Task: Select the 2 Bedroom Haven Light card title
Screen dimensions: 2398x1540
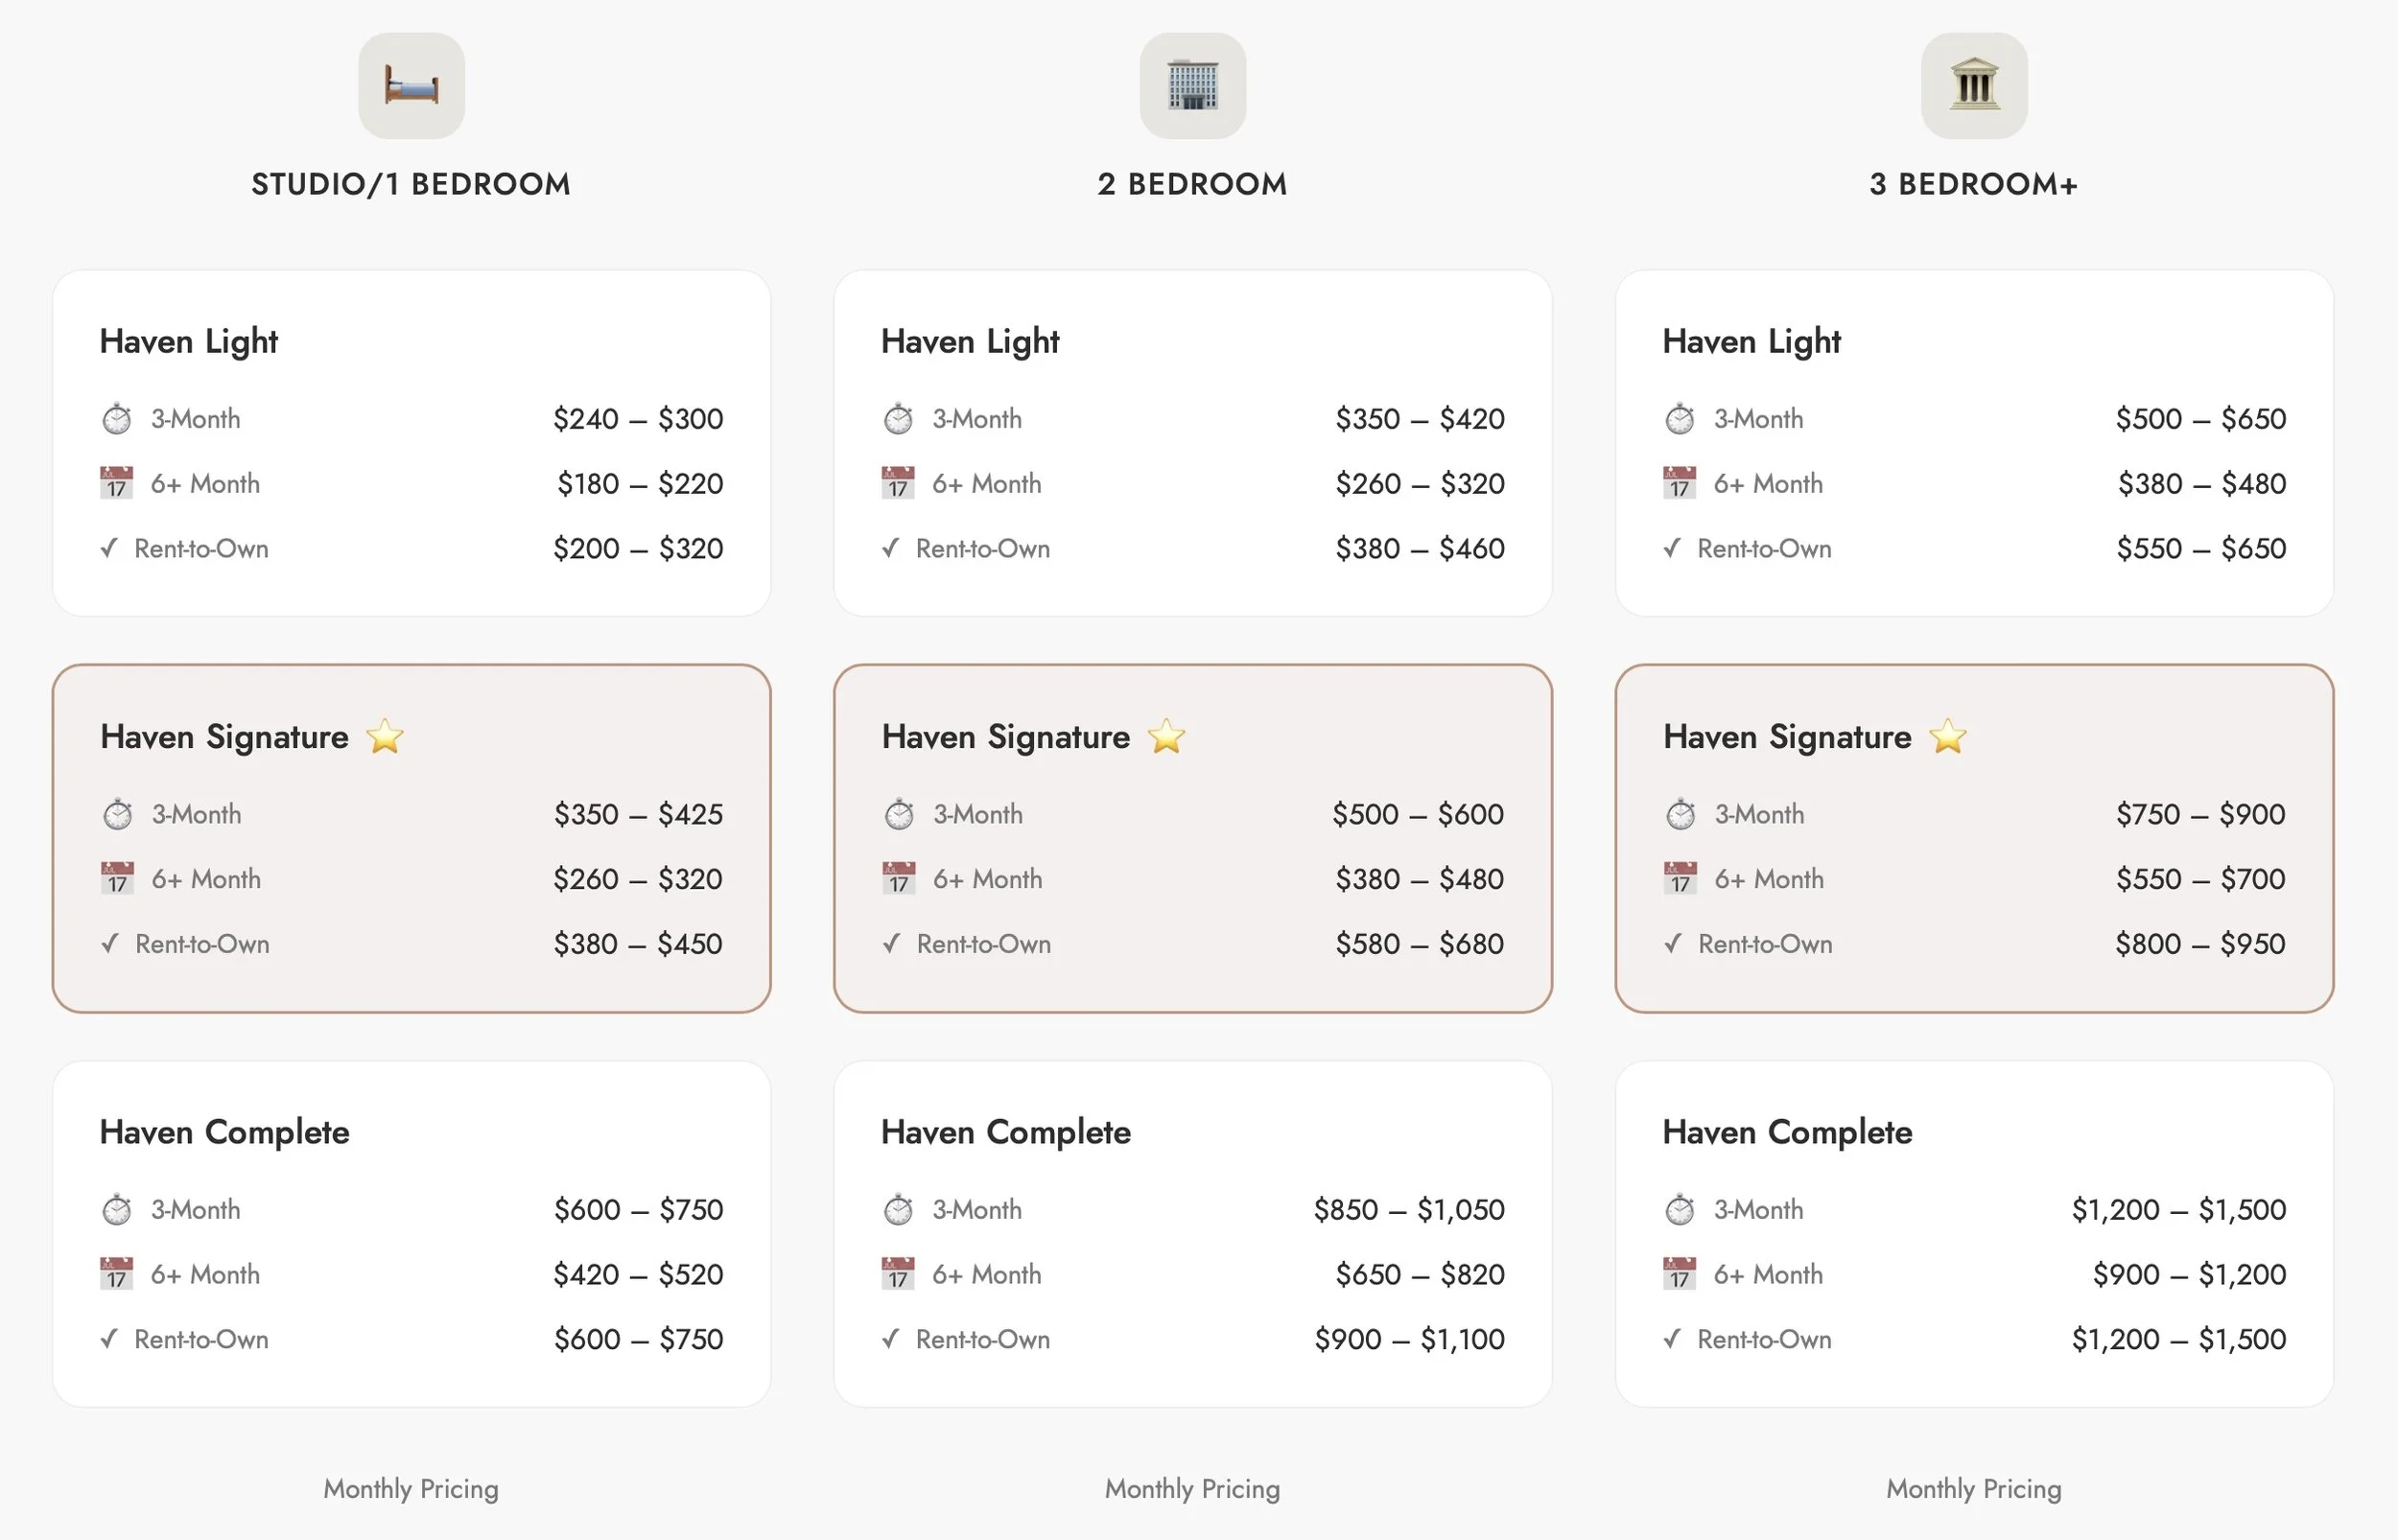Action: (970, 342)
